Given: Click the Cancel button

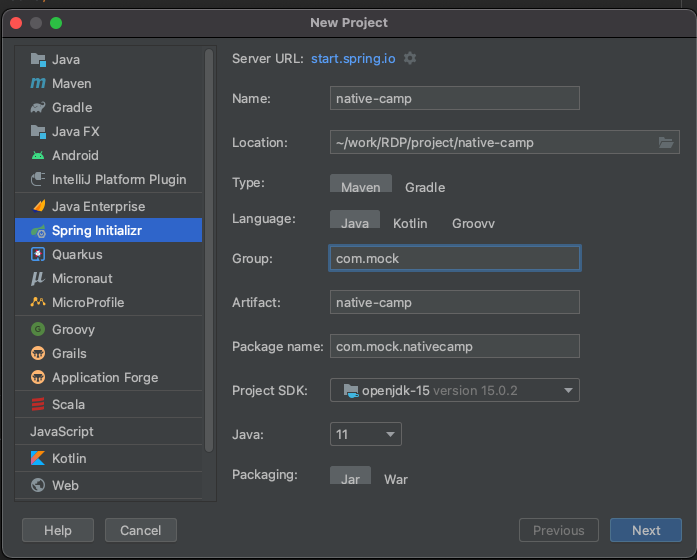Looking at the screenshot, I should click(141, 530).
